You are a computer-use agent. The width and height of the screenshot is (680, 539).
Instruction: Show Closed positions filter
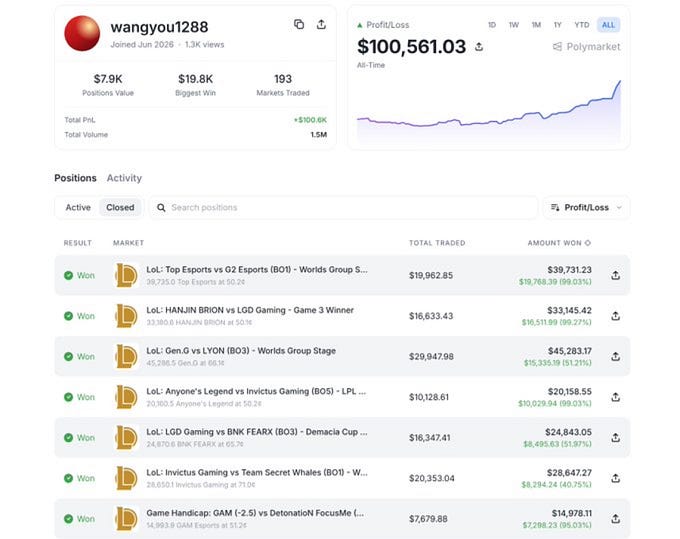point(120,207)
